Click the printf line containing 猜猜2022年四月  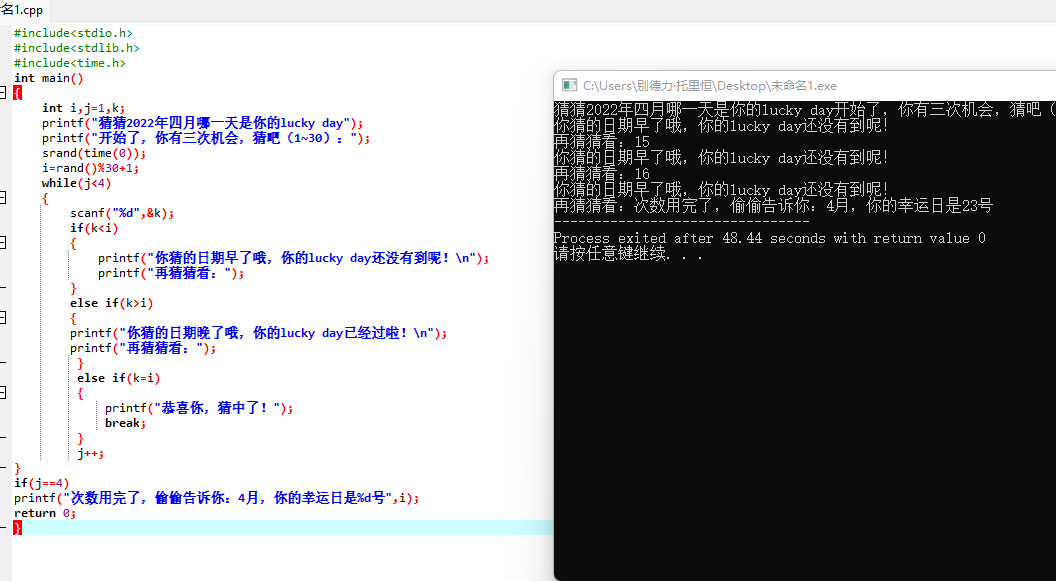(x=203, y=123)
